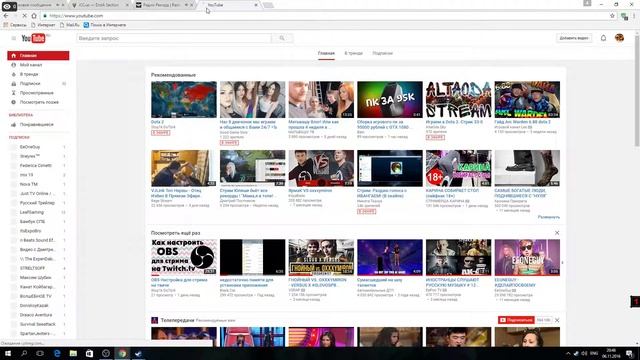
Task: Switch to Chrome on the taskbar
Action: (x=122, y=353)
